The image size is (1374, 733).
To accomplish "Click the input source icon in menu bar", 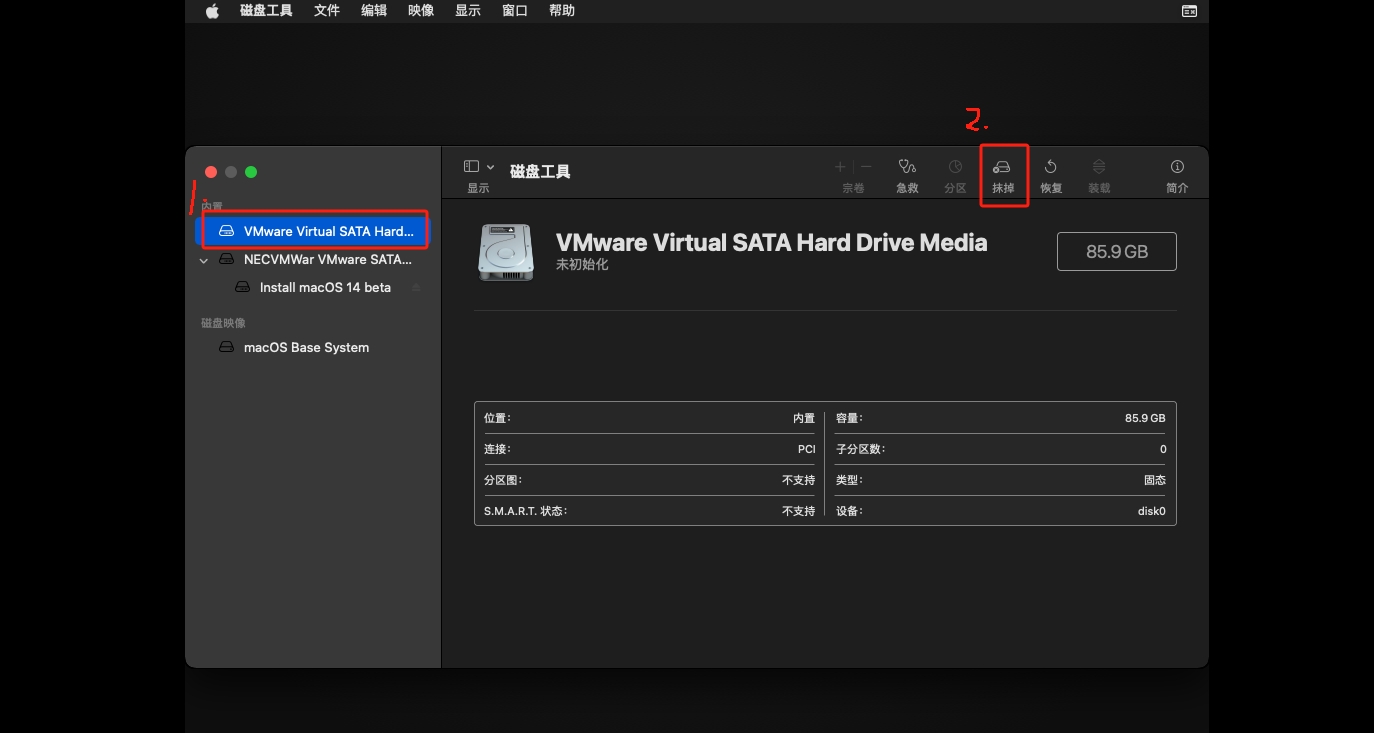I will click(x=1189, y=11).
